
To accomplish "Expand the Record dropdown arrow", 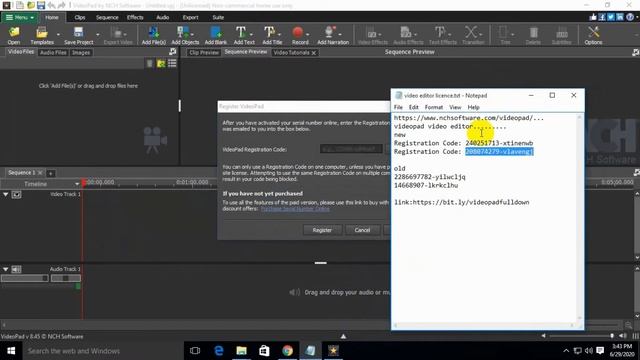I will (307, 35).
